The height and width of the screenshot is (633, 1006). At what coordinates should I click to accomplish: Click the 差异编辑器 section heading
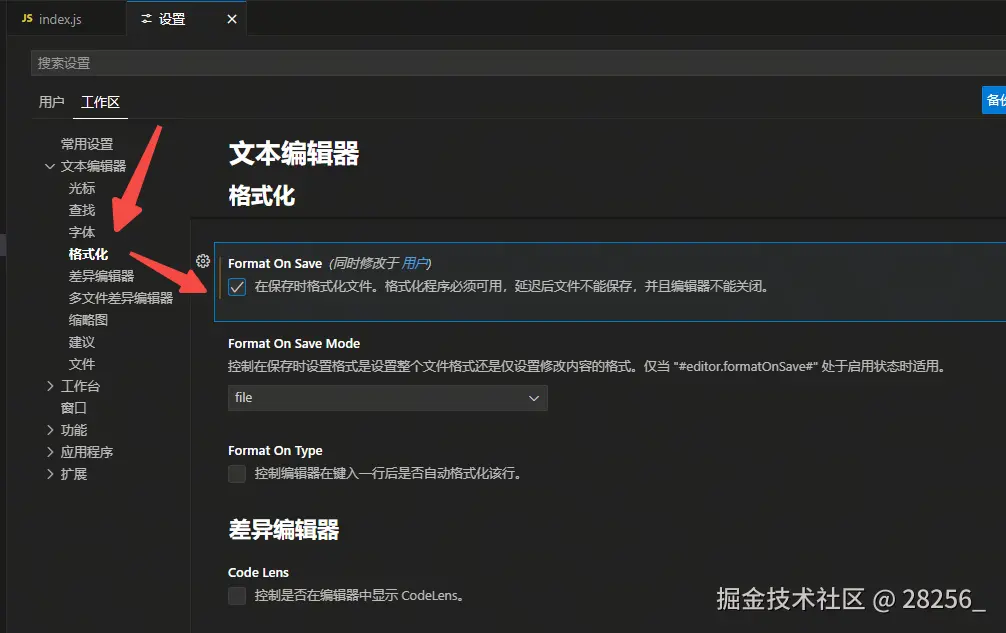pos(284,530)
